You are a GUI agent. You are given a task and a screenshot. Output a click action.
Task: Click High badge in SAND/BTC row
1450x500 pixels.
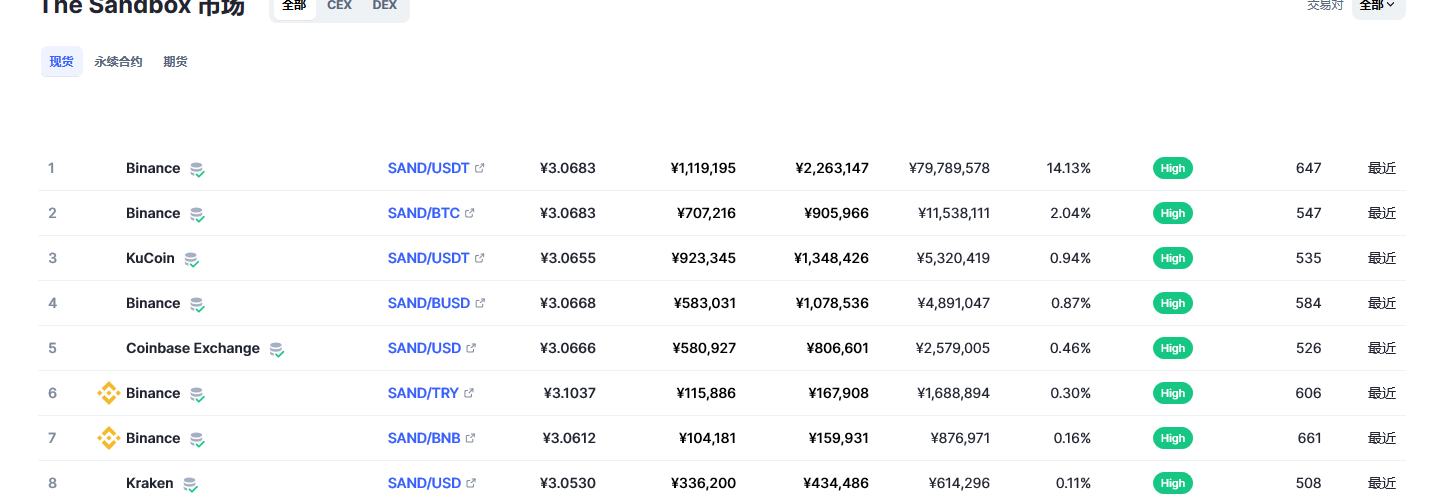1173,213
